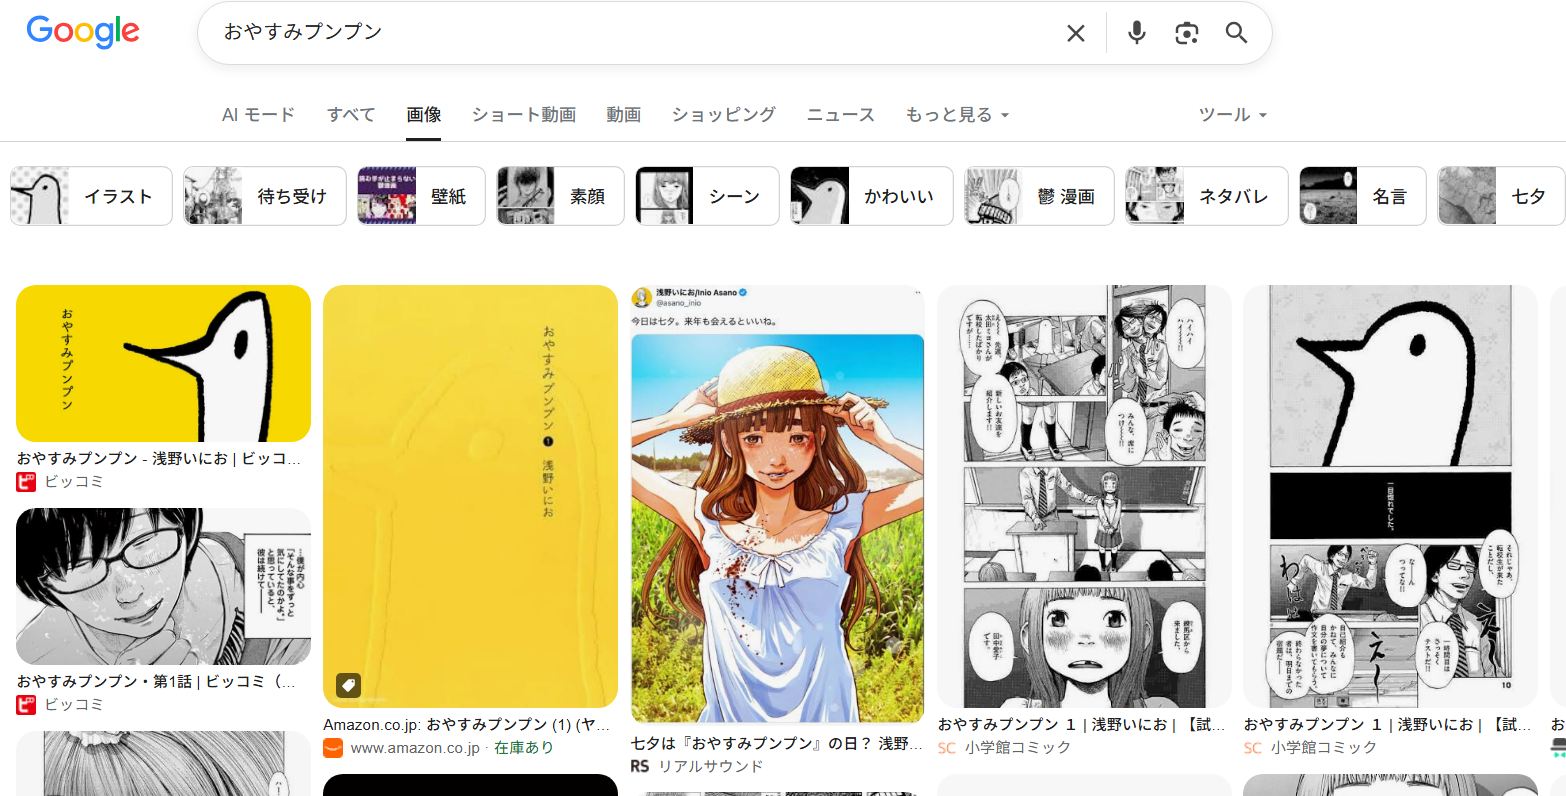Open the おやすみプンプン - 浅野いにお title link
The image size is (1566, 796).
point(159,458)
